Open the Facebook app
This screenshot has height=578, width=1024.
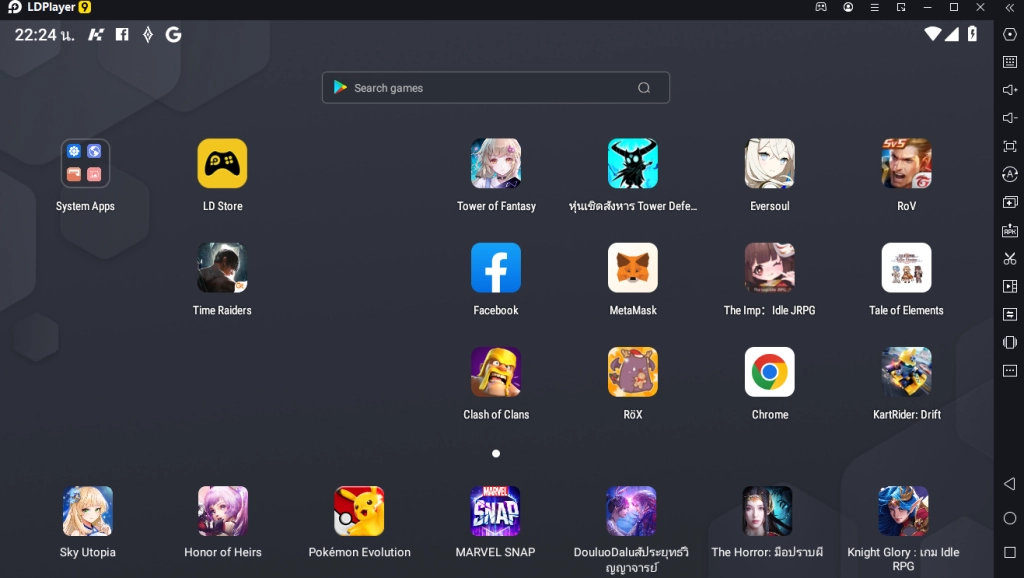tap(496, 268)
